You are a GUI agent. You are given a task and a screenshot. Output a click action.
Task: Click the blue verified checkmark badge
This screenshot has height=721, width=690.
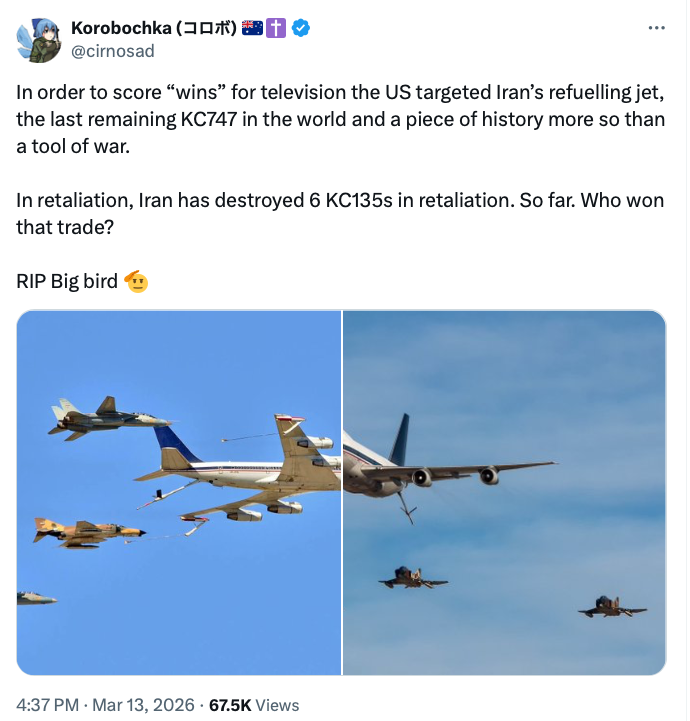301,28
